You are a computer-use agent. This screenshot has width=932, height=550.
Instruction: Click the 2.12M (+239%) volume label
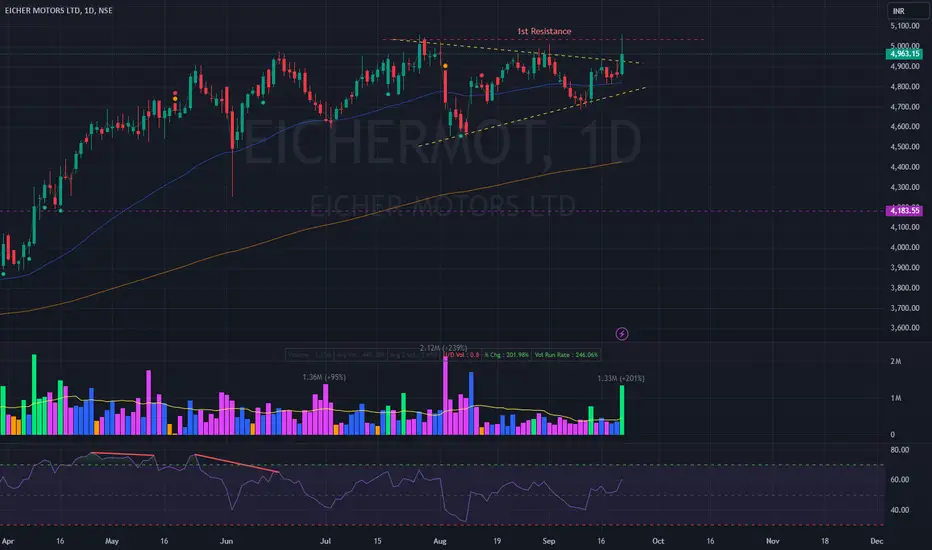pyautogui.click(x=443, y=348)
